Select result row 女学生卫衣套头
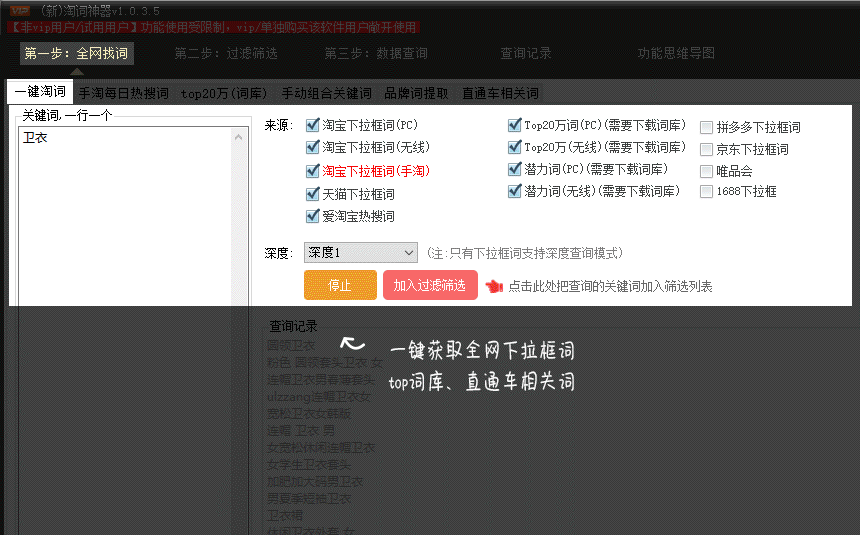Screen dimensions: 860x535 coord(309,465)
